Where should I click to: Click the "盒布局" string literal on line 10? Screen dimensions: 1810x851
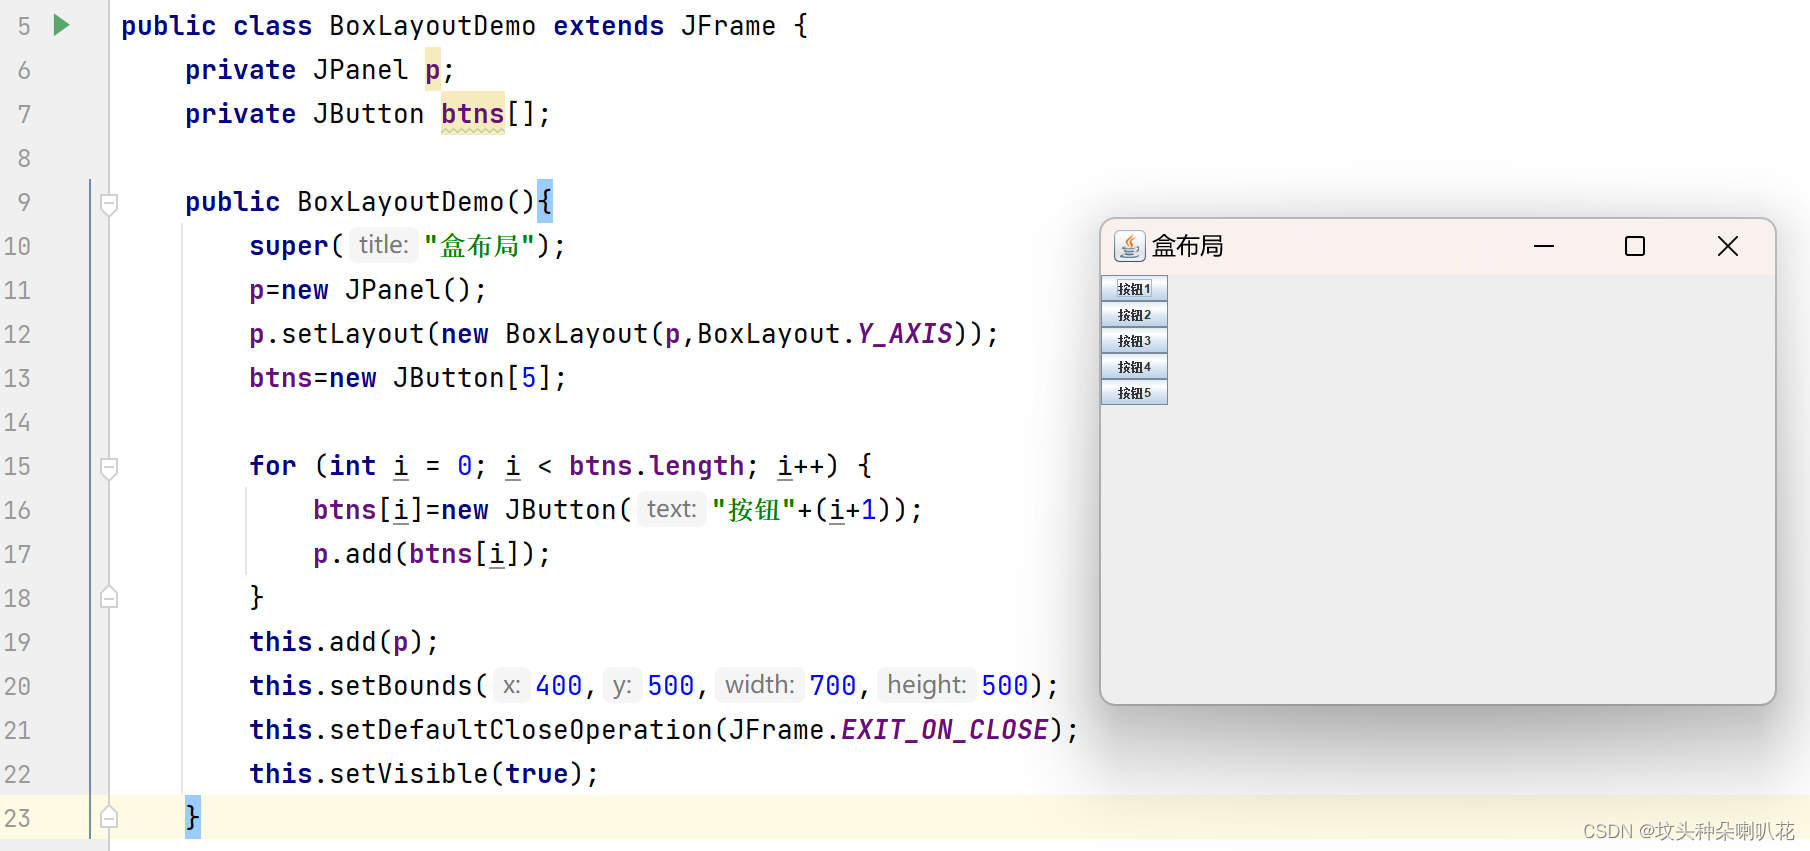pyautogui.click(x=480, y=246)
